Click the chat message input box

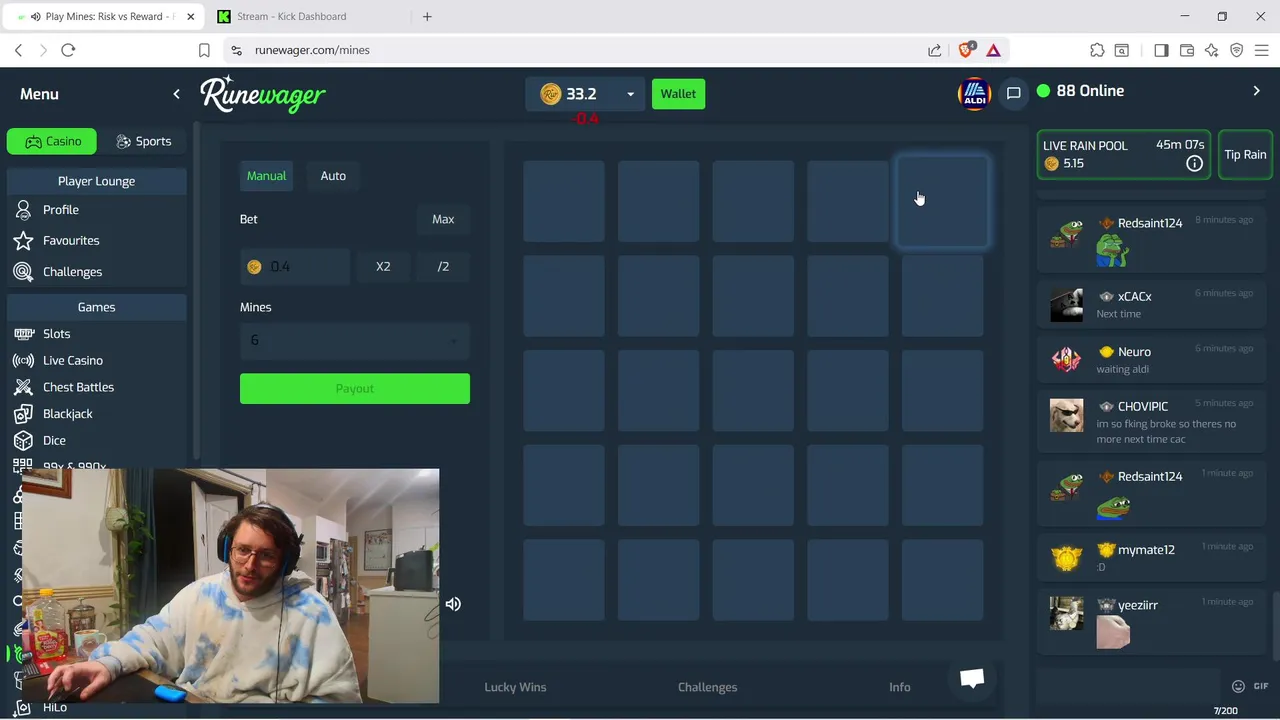pyautogui.click(x=1130, y=686)
